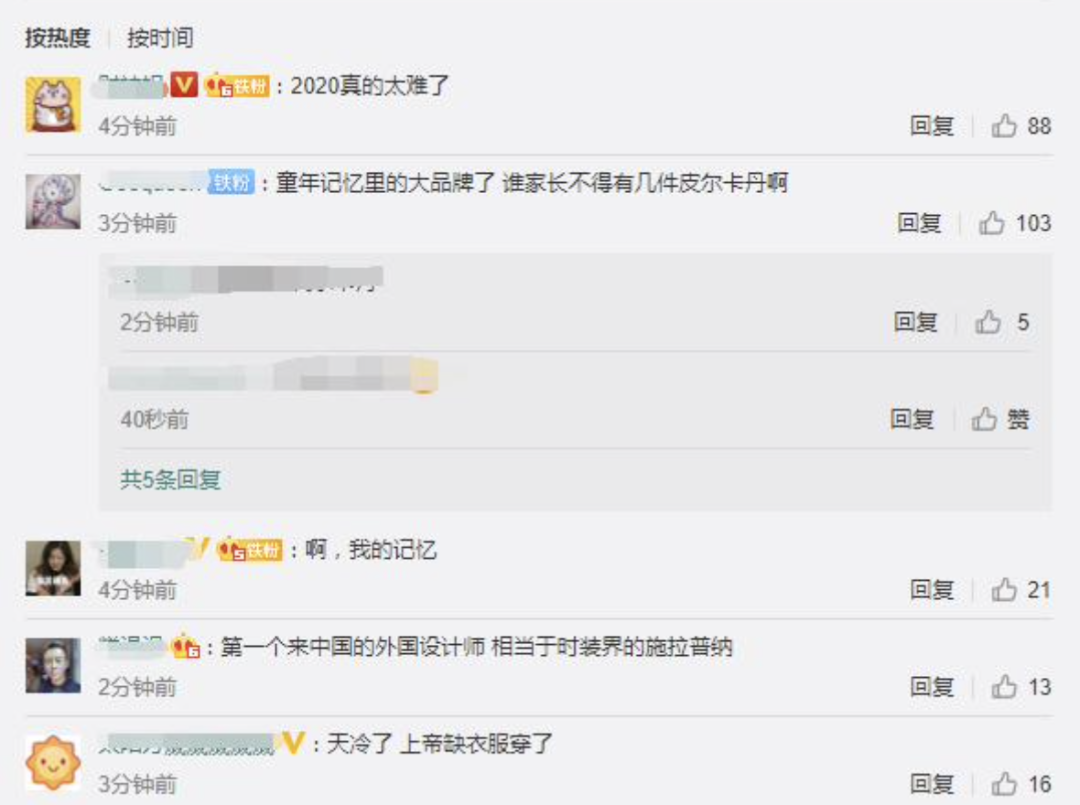Screen dimensions: 1080x805
Task: Like the comment '天冷了 上帝缺衣服穿了'
Action: 1021,784
